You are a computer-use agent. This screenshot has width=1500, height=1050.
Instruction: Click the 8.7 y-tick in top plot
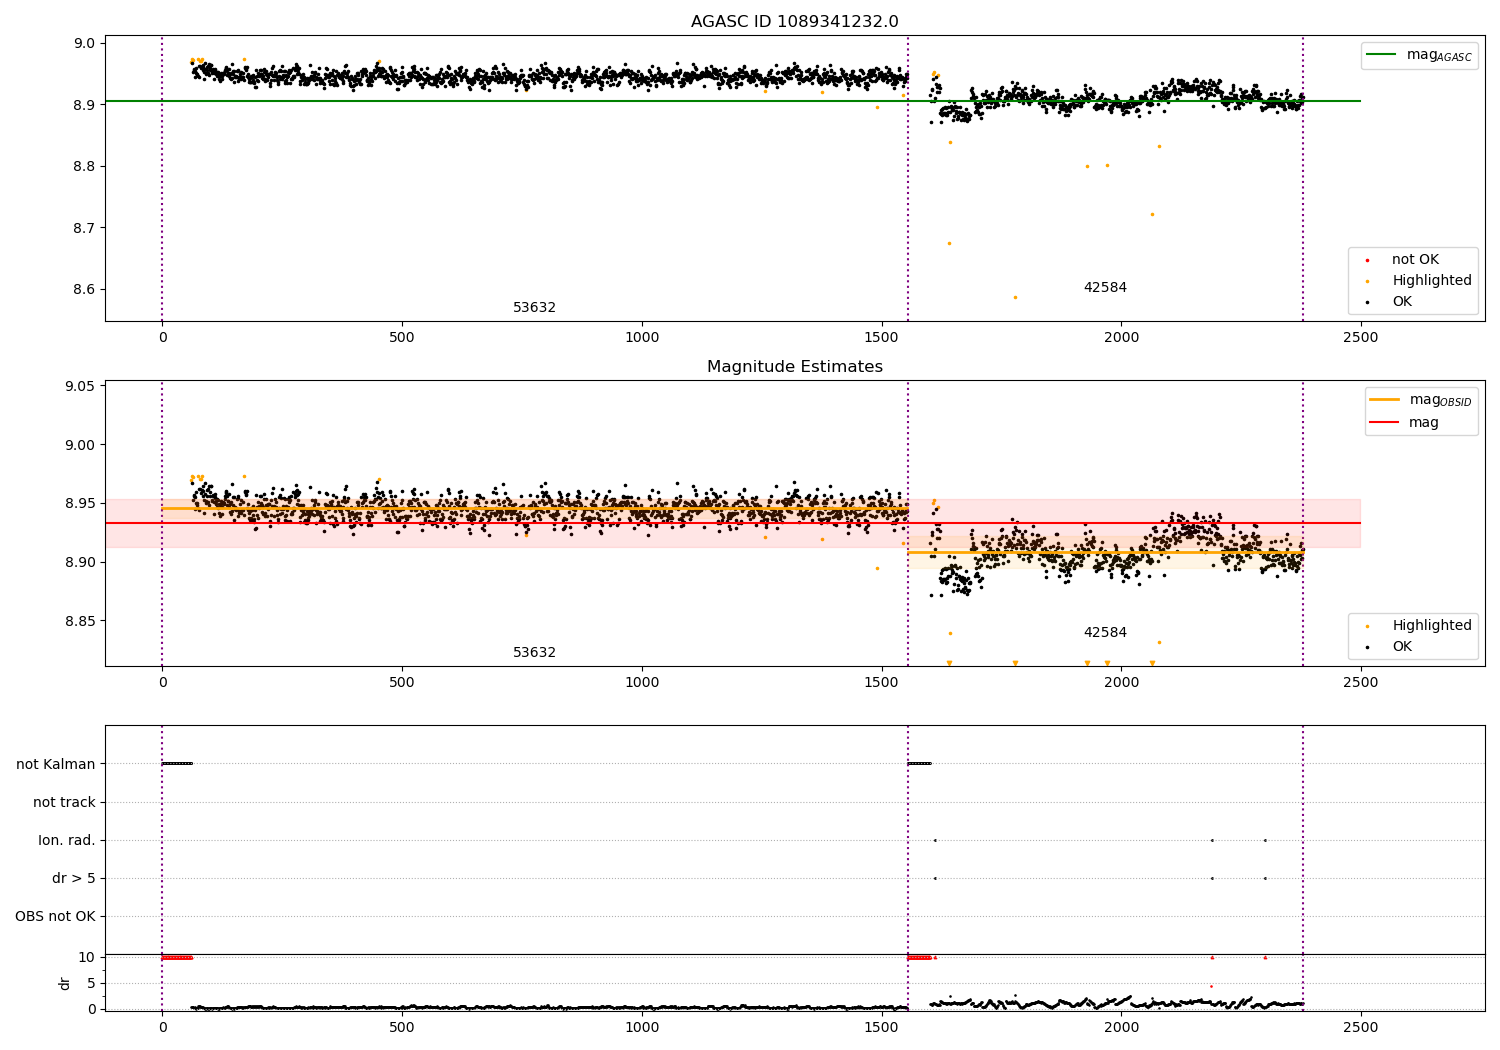tap(84, 229)
